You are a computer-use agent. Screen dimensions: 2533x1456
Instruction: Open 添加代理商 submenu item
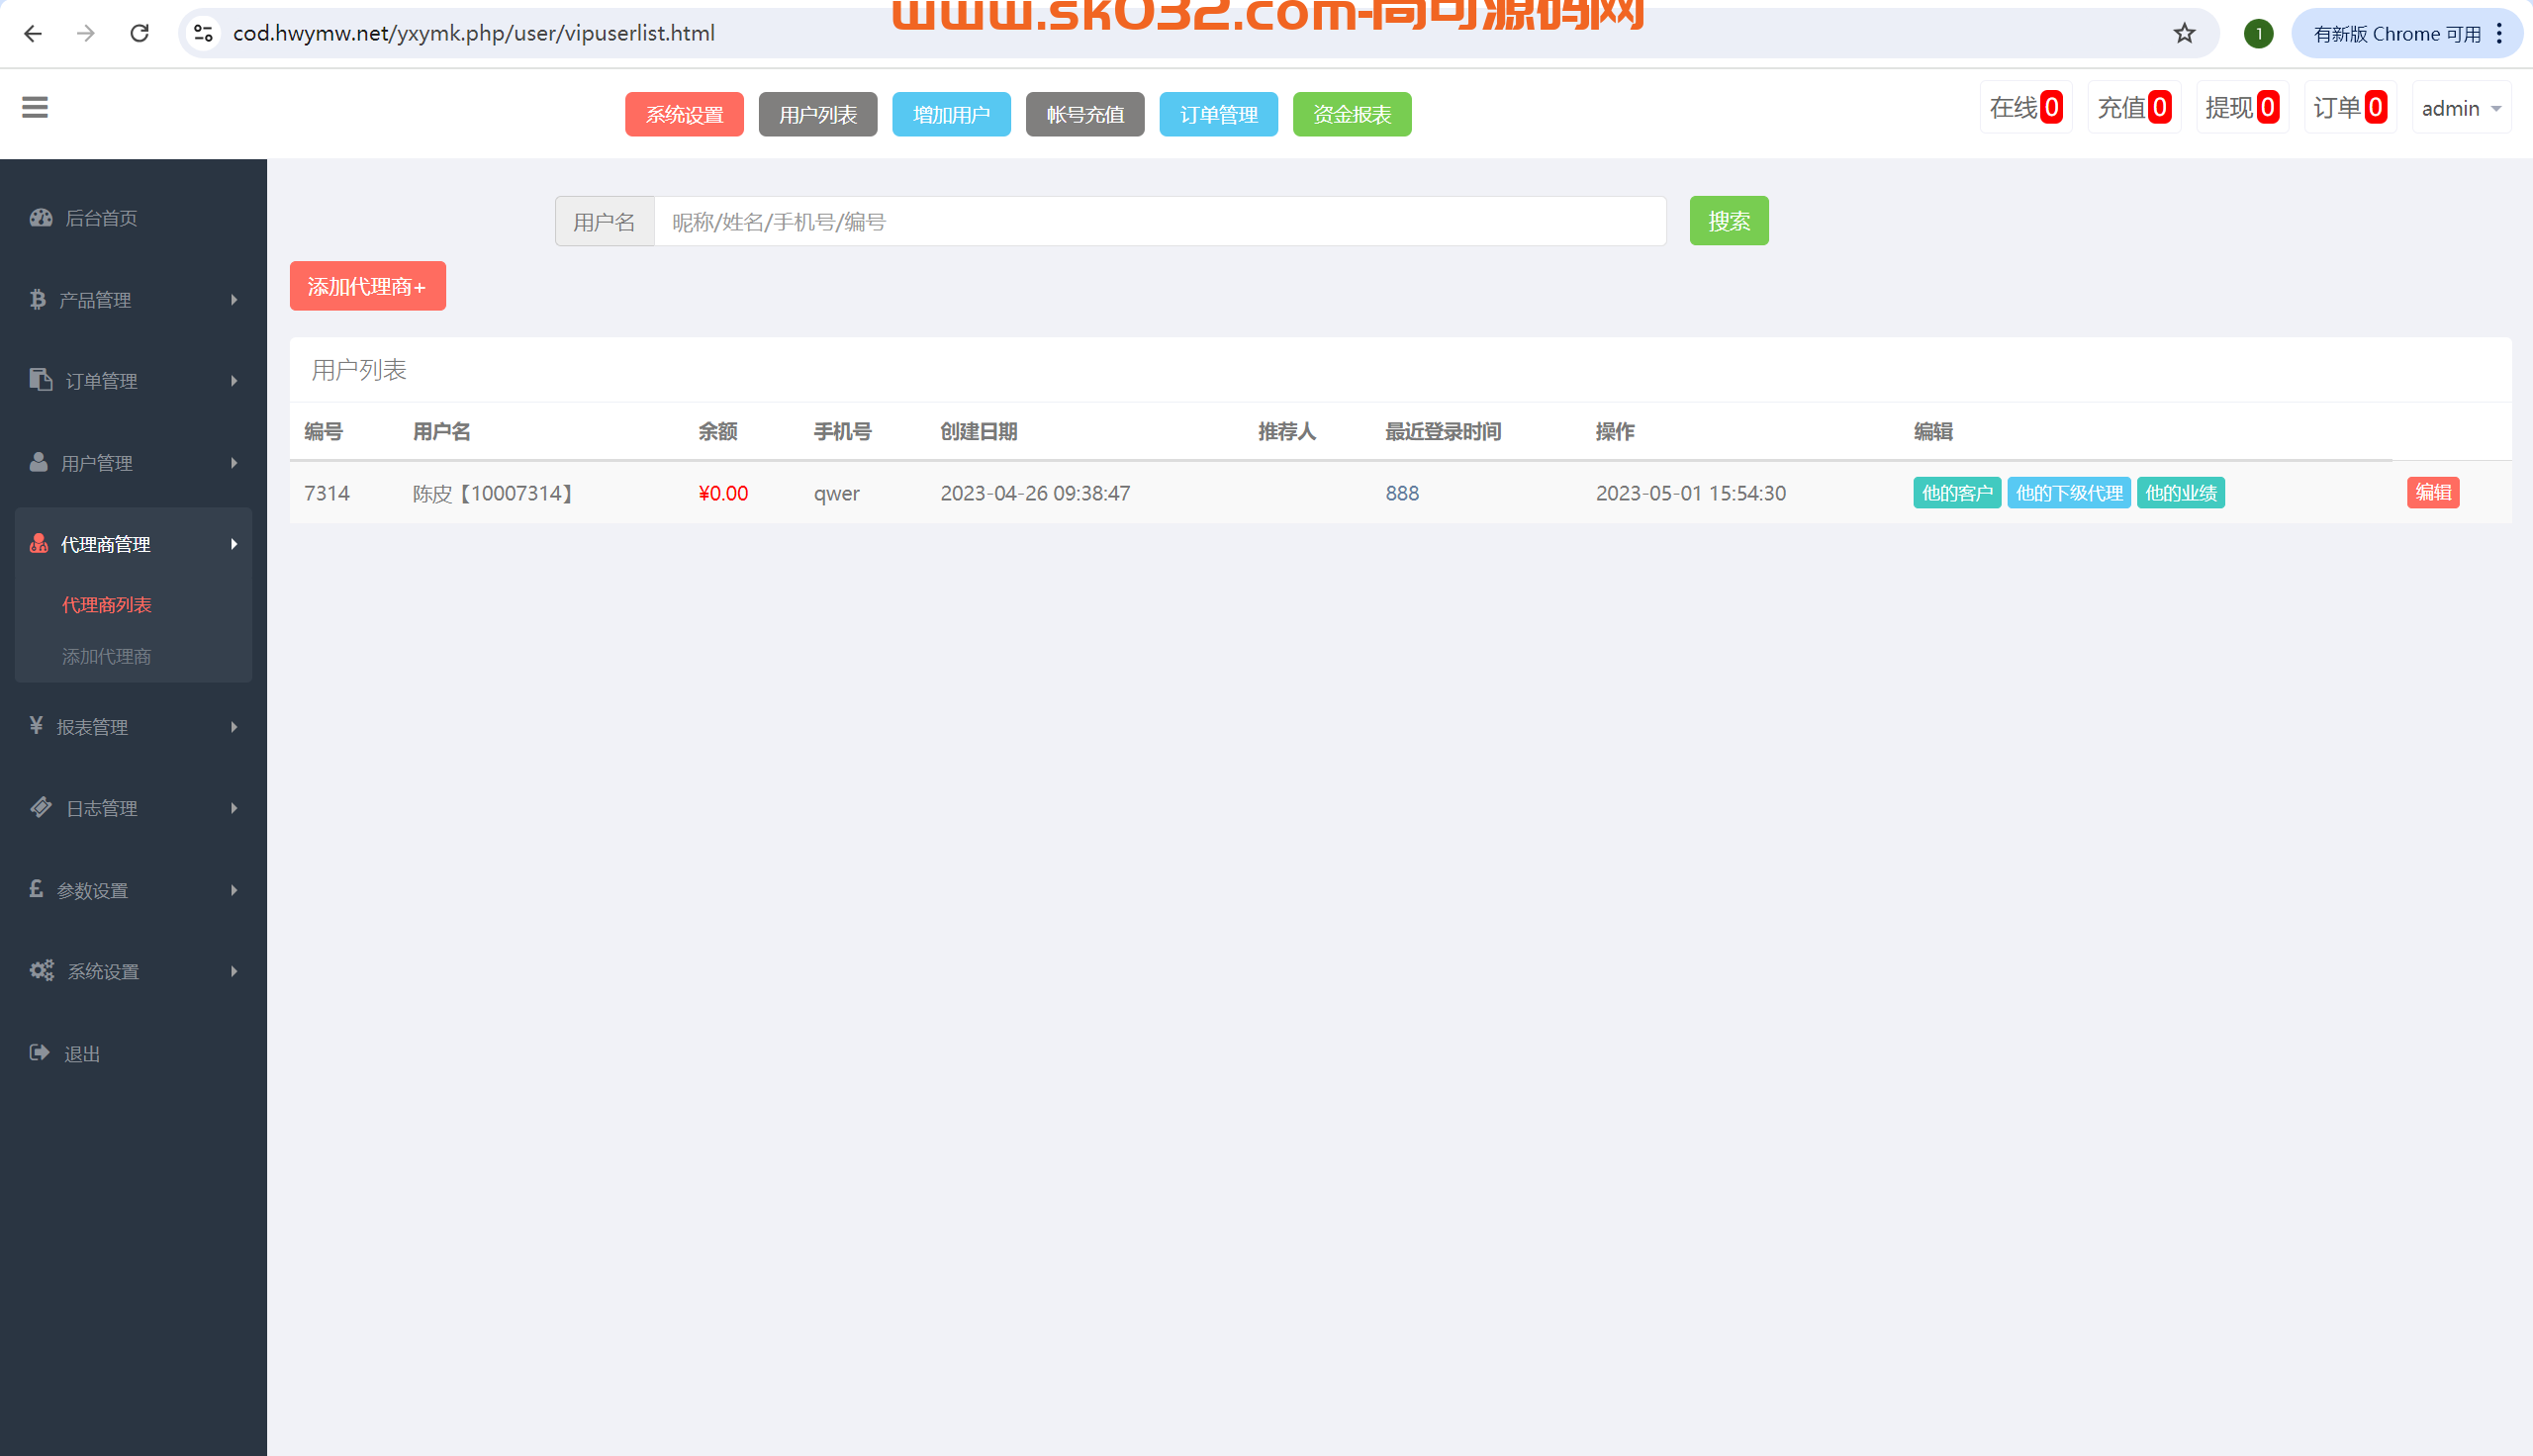[107, 656]
